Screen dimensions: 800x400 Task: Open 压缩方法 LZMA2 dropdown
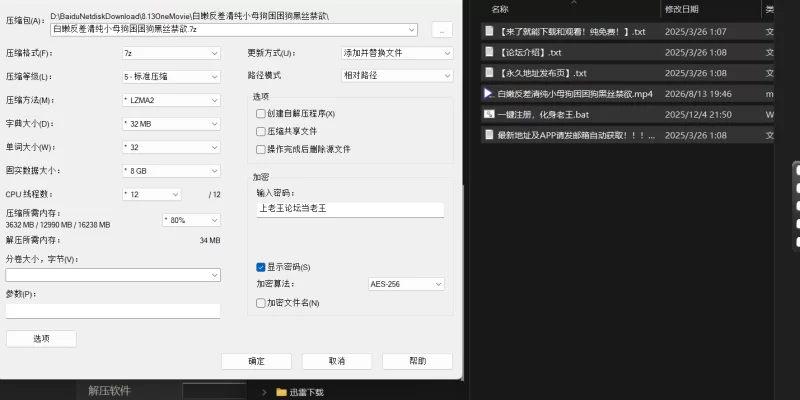(171, 100)
